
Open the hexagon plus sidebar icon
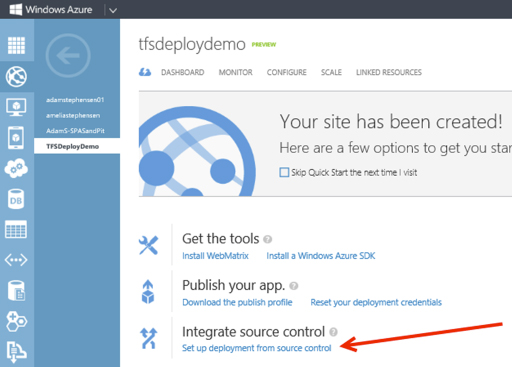pyautogui.click(x=16, y=321)
